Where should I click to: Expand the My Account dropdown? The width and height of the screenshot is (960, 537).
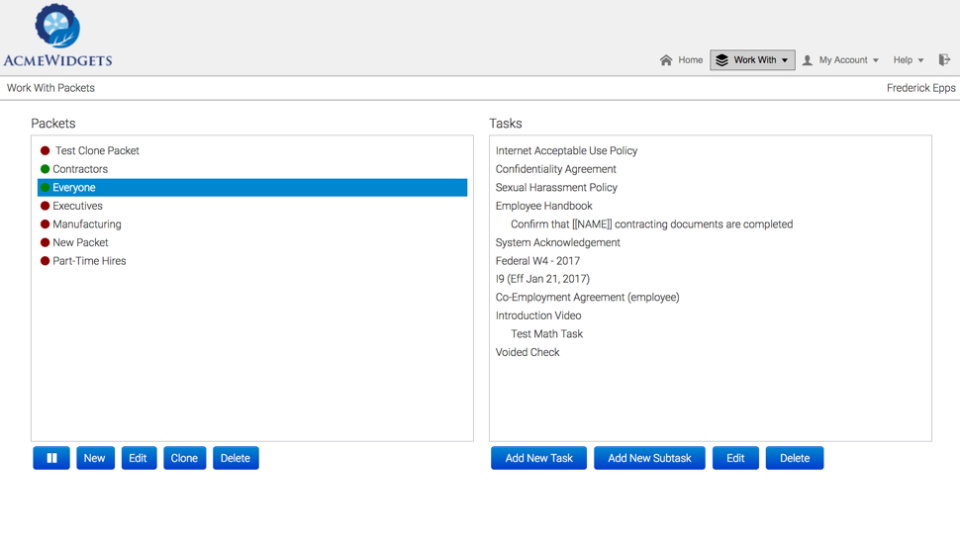pos(841,60)
